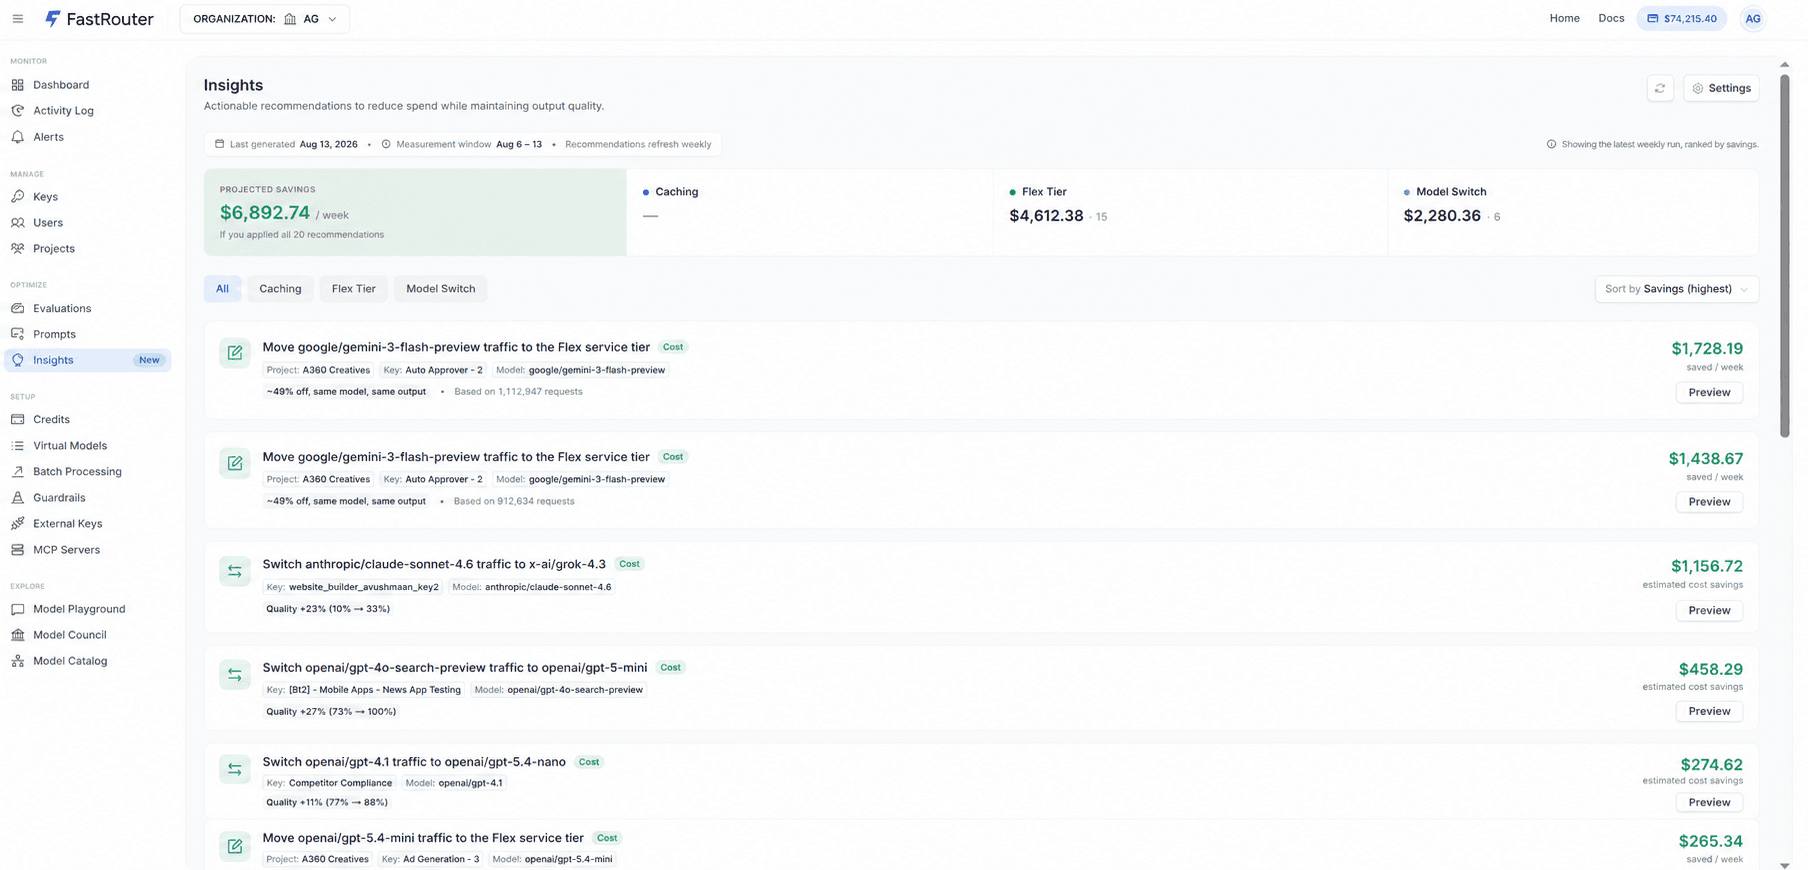Click the "website_builder_avushmaan_key2" key label

tap(364, 588)
